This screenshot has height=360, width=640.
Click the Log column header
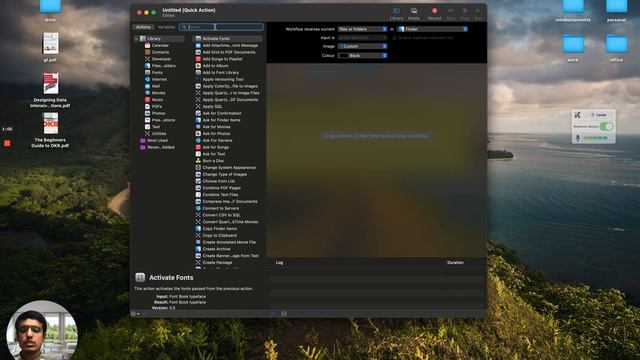click(x=279, y=262)
